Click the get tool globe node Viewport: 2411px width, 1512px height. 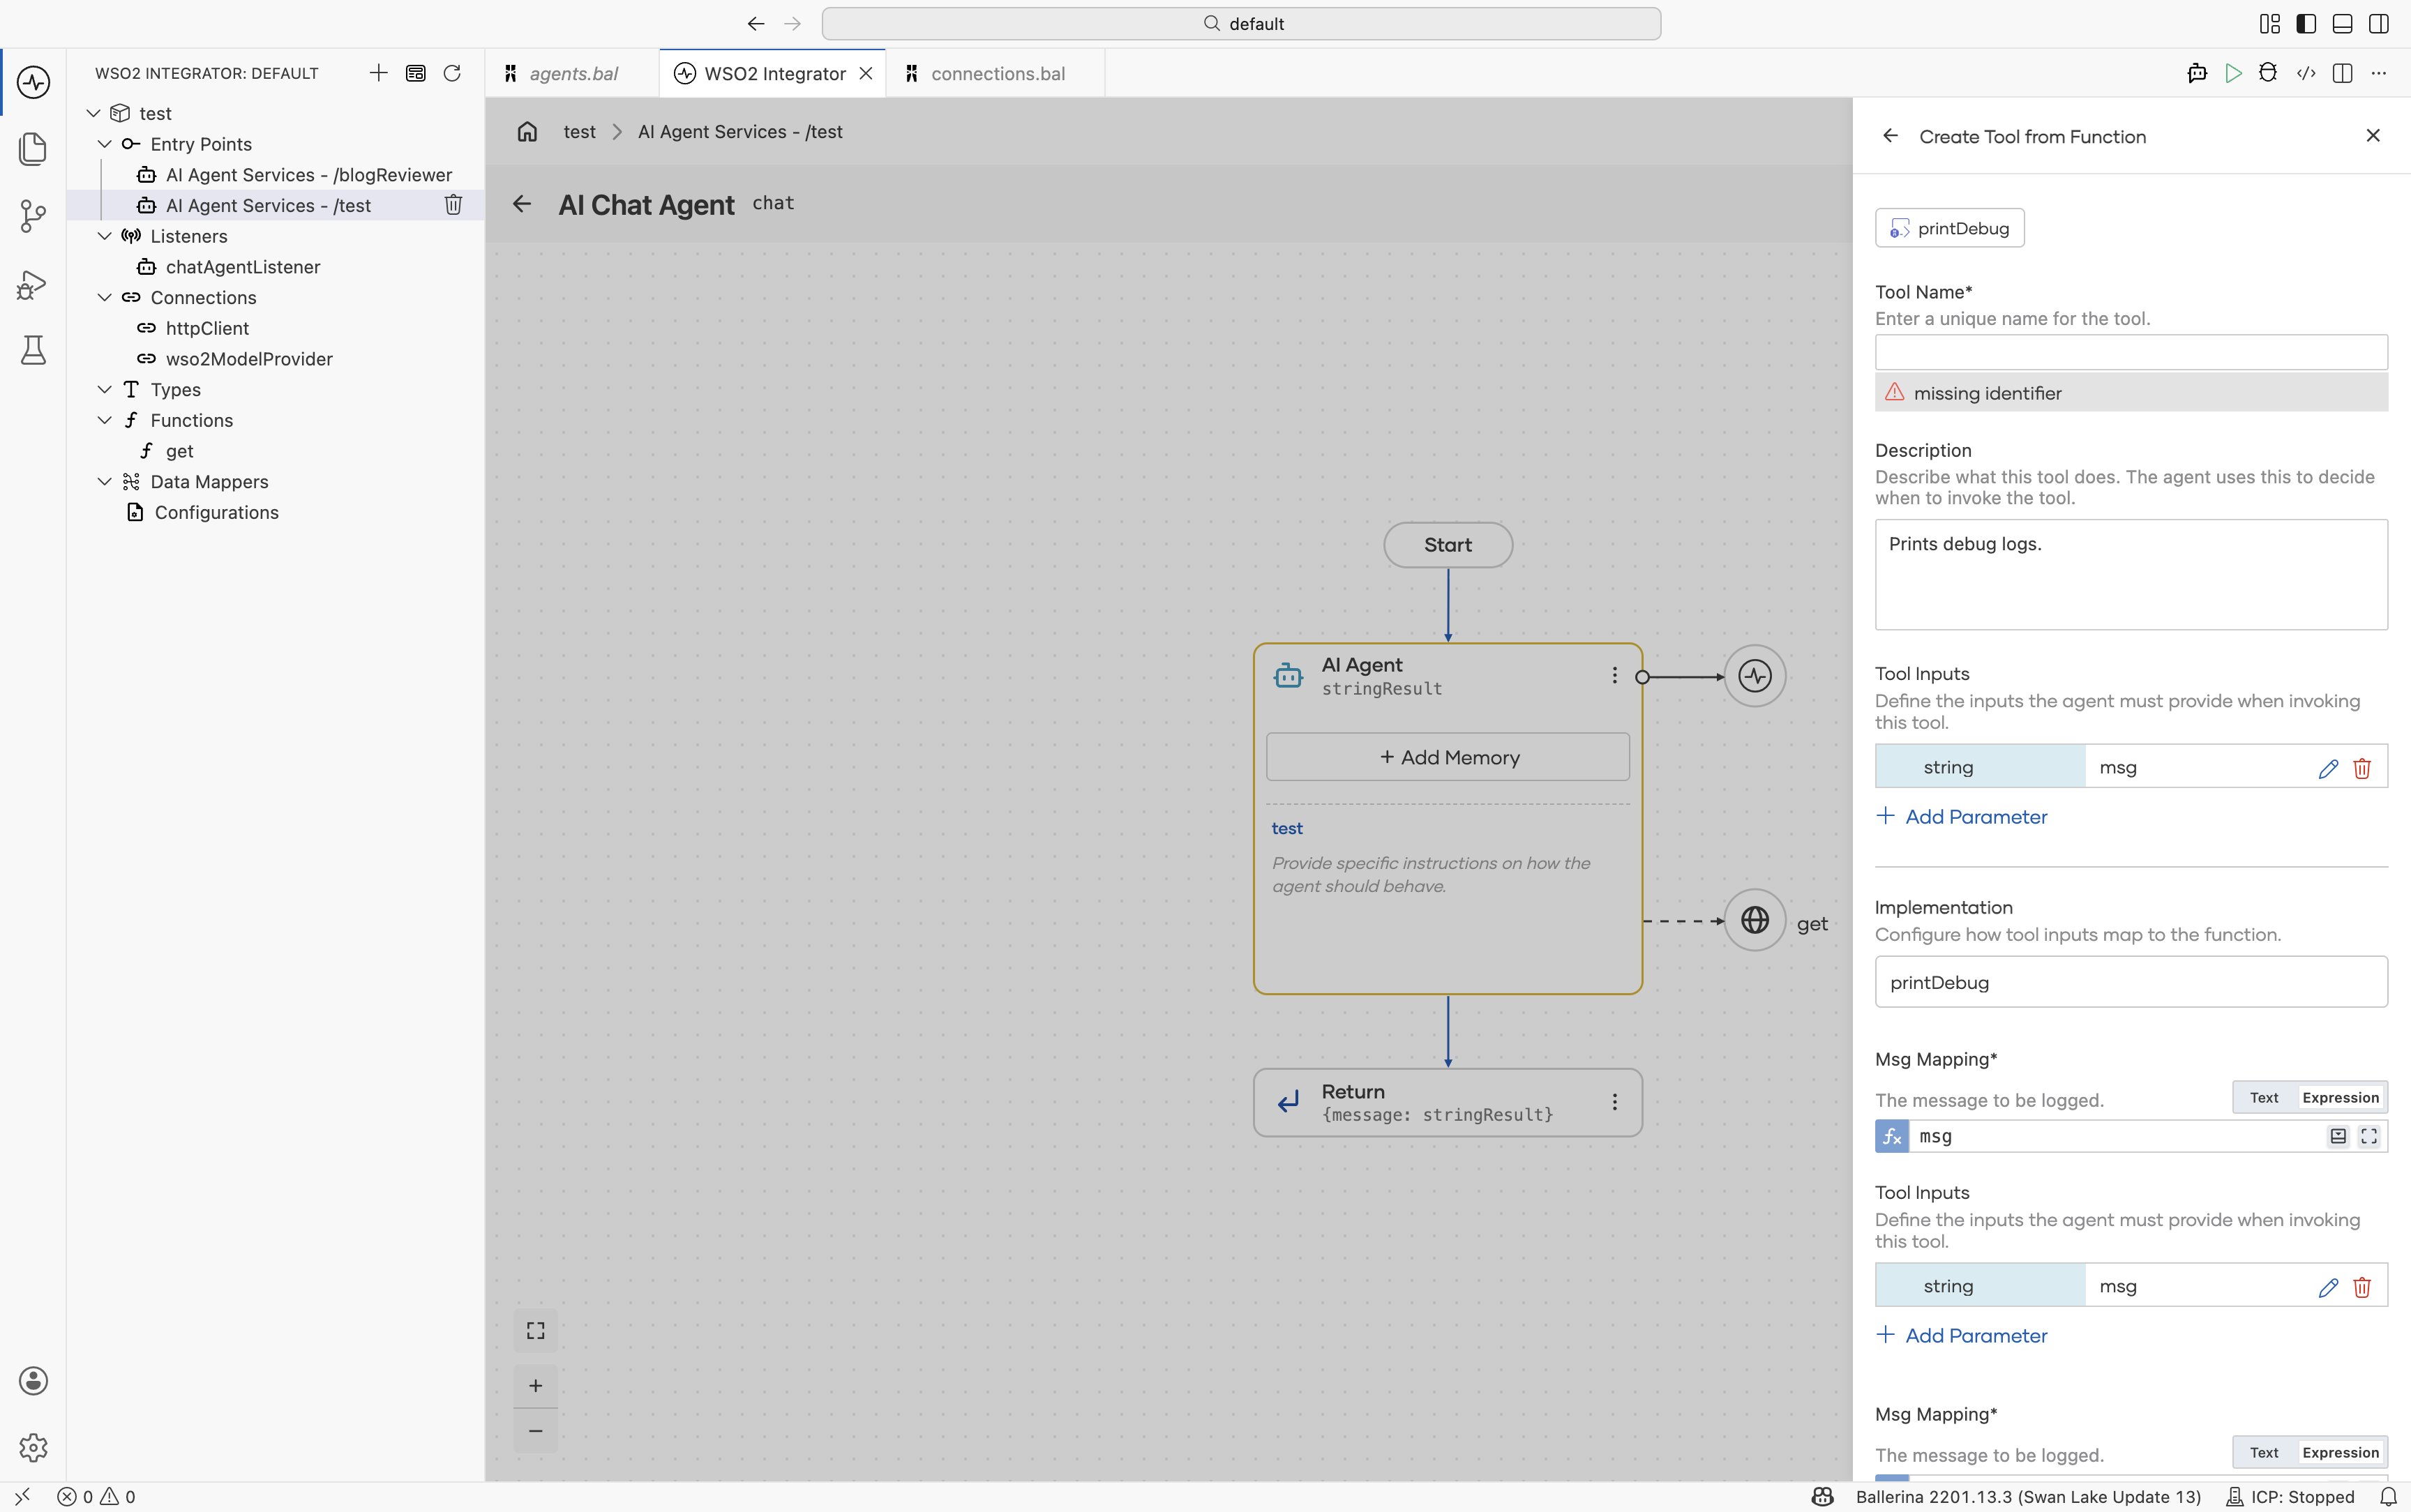pyautogui.click(x=1754, y=920)
